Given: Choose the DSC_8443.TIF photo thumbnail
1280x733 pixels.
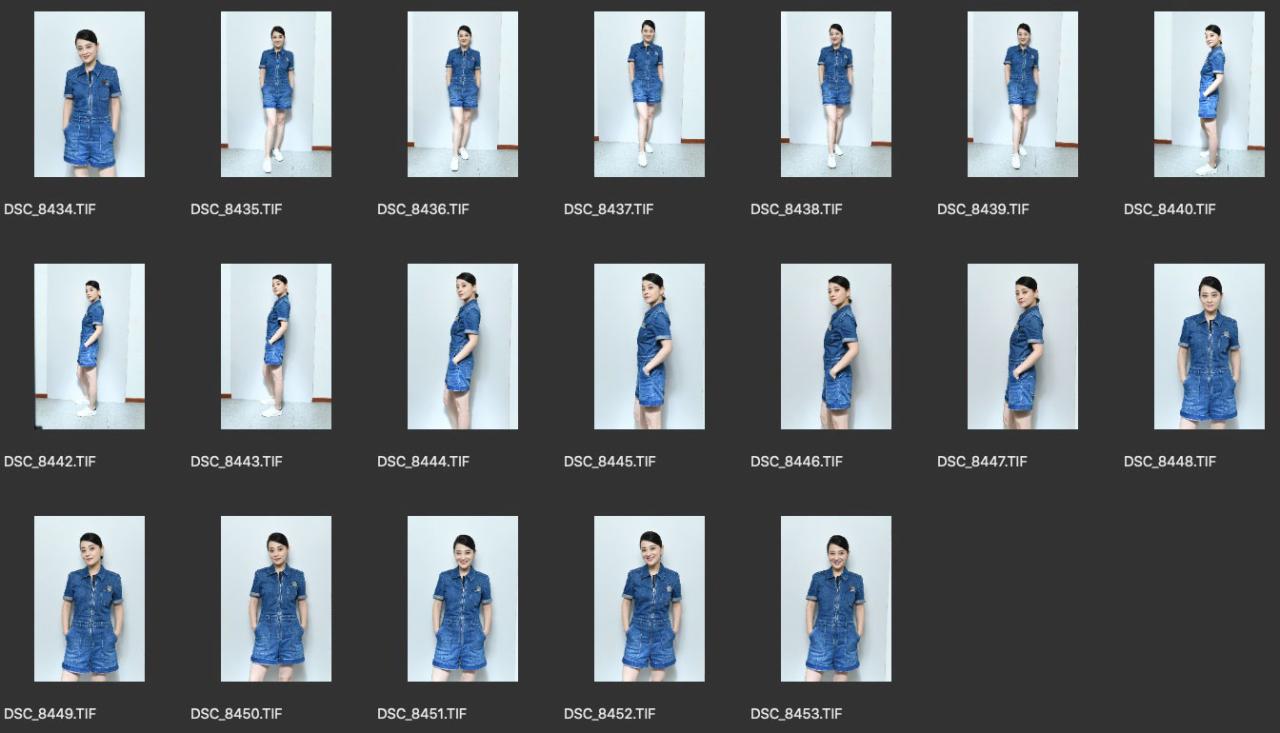Looking at the screenshot, I should click(276, 346).
